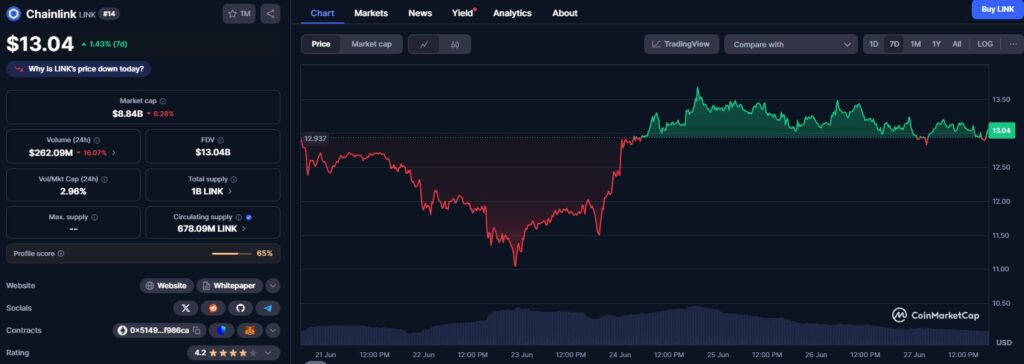Image resolution: width=1024 pixels, height=364 pixels.
Task: Click the 13.04 current price label on axis
Action: (x=1001, y=131)
